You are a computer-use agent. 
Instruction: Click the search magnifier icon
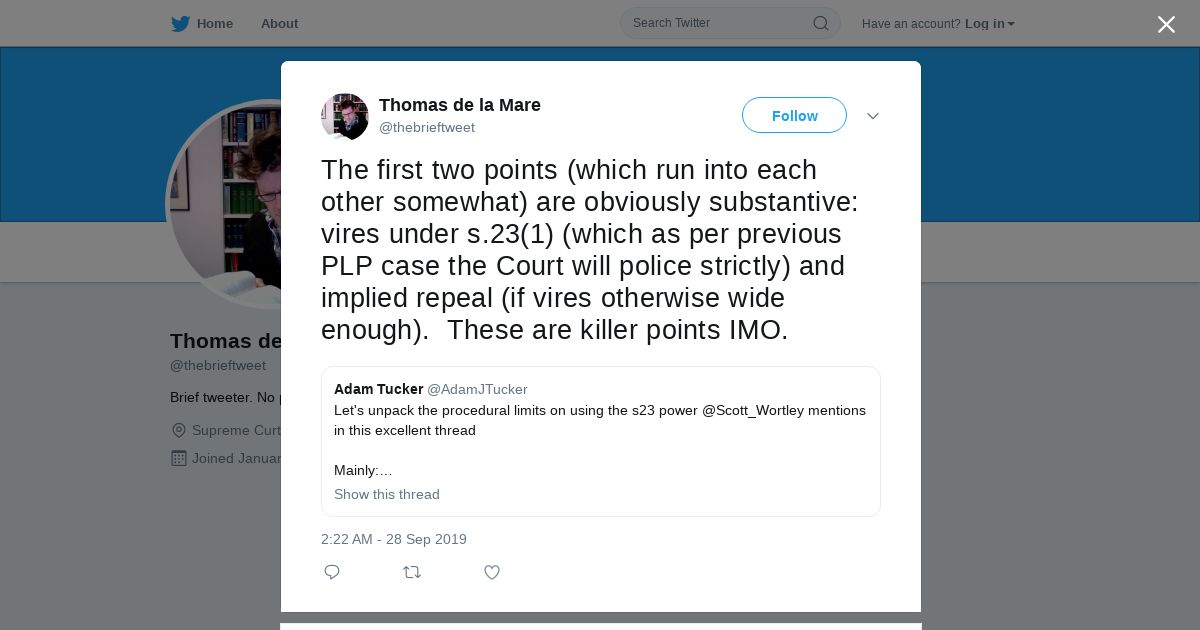click(x=820, y=23)
